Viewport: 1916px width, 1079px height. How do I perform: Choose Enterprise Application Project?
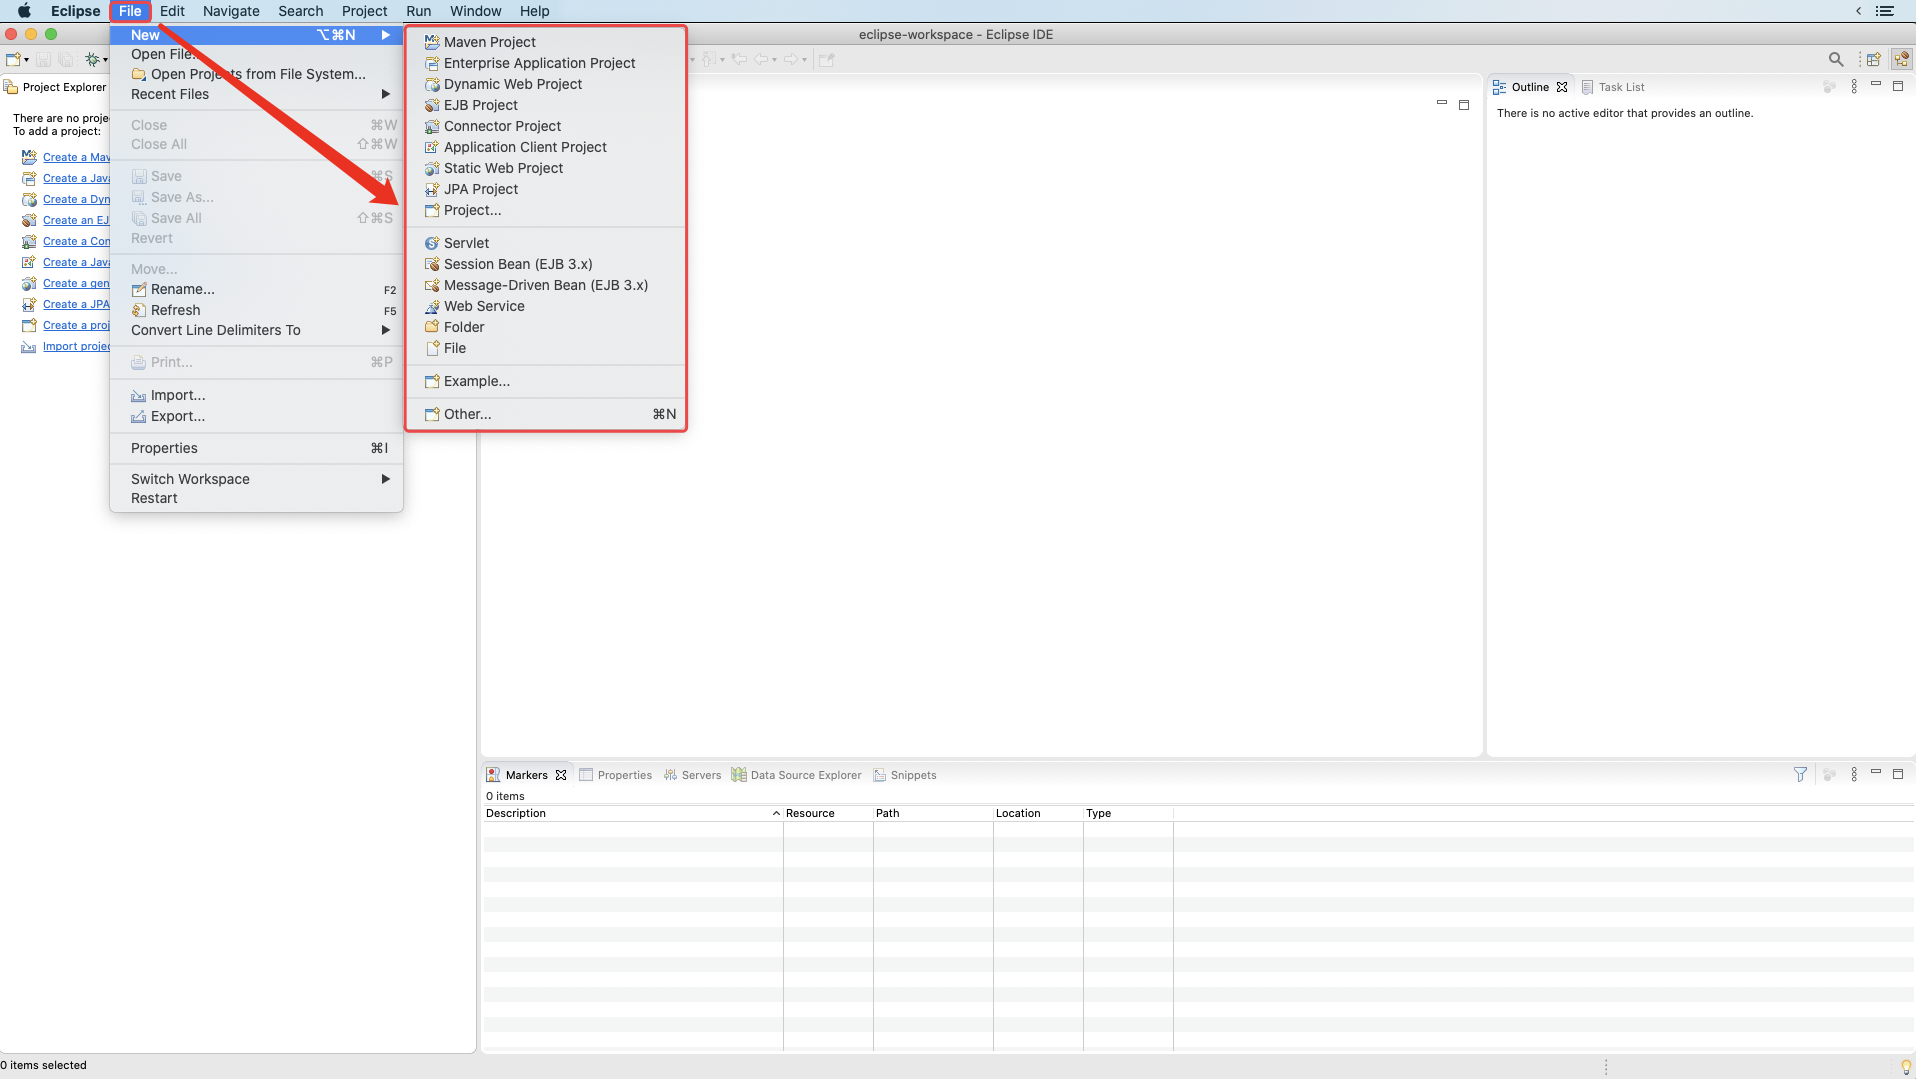[546, 63]
